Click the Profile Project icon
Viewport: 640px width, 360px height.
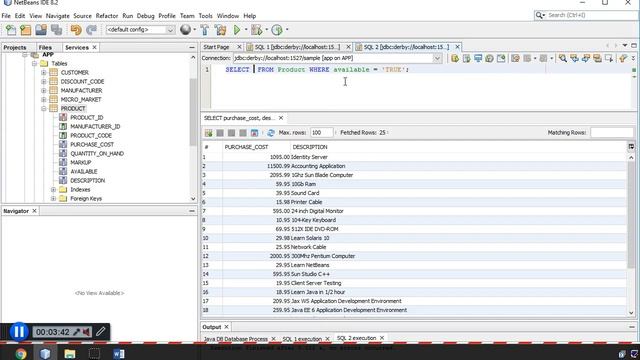(x=277, y=30)
